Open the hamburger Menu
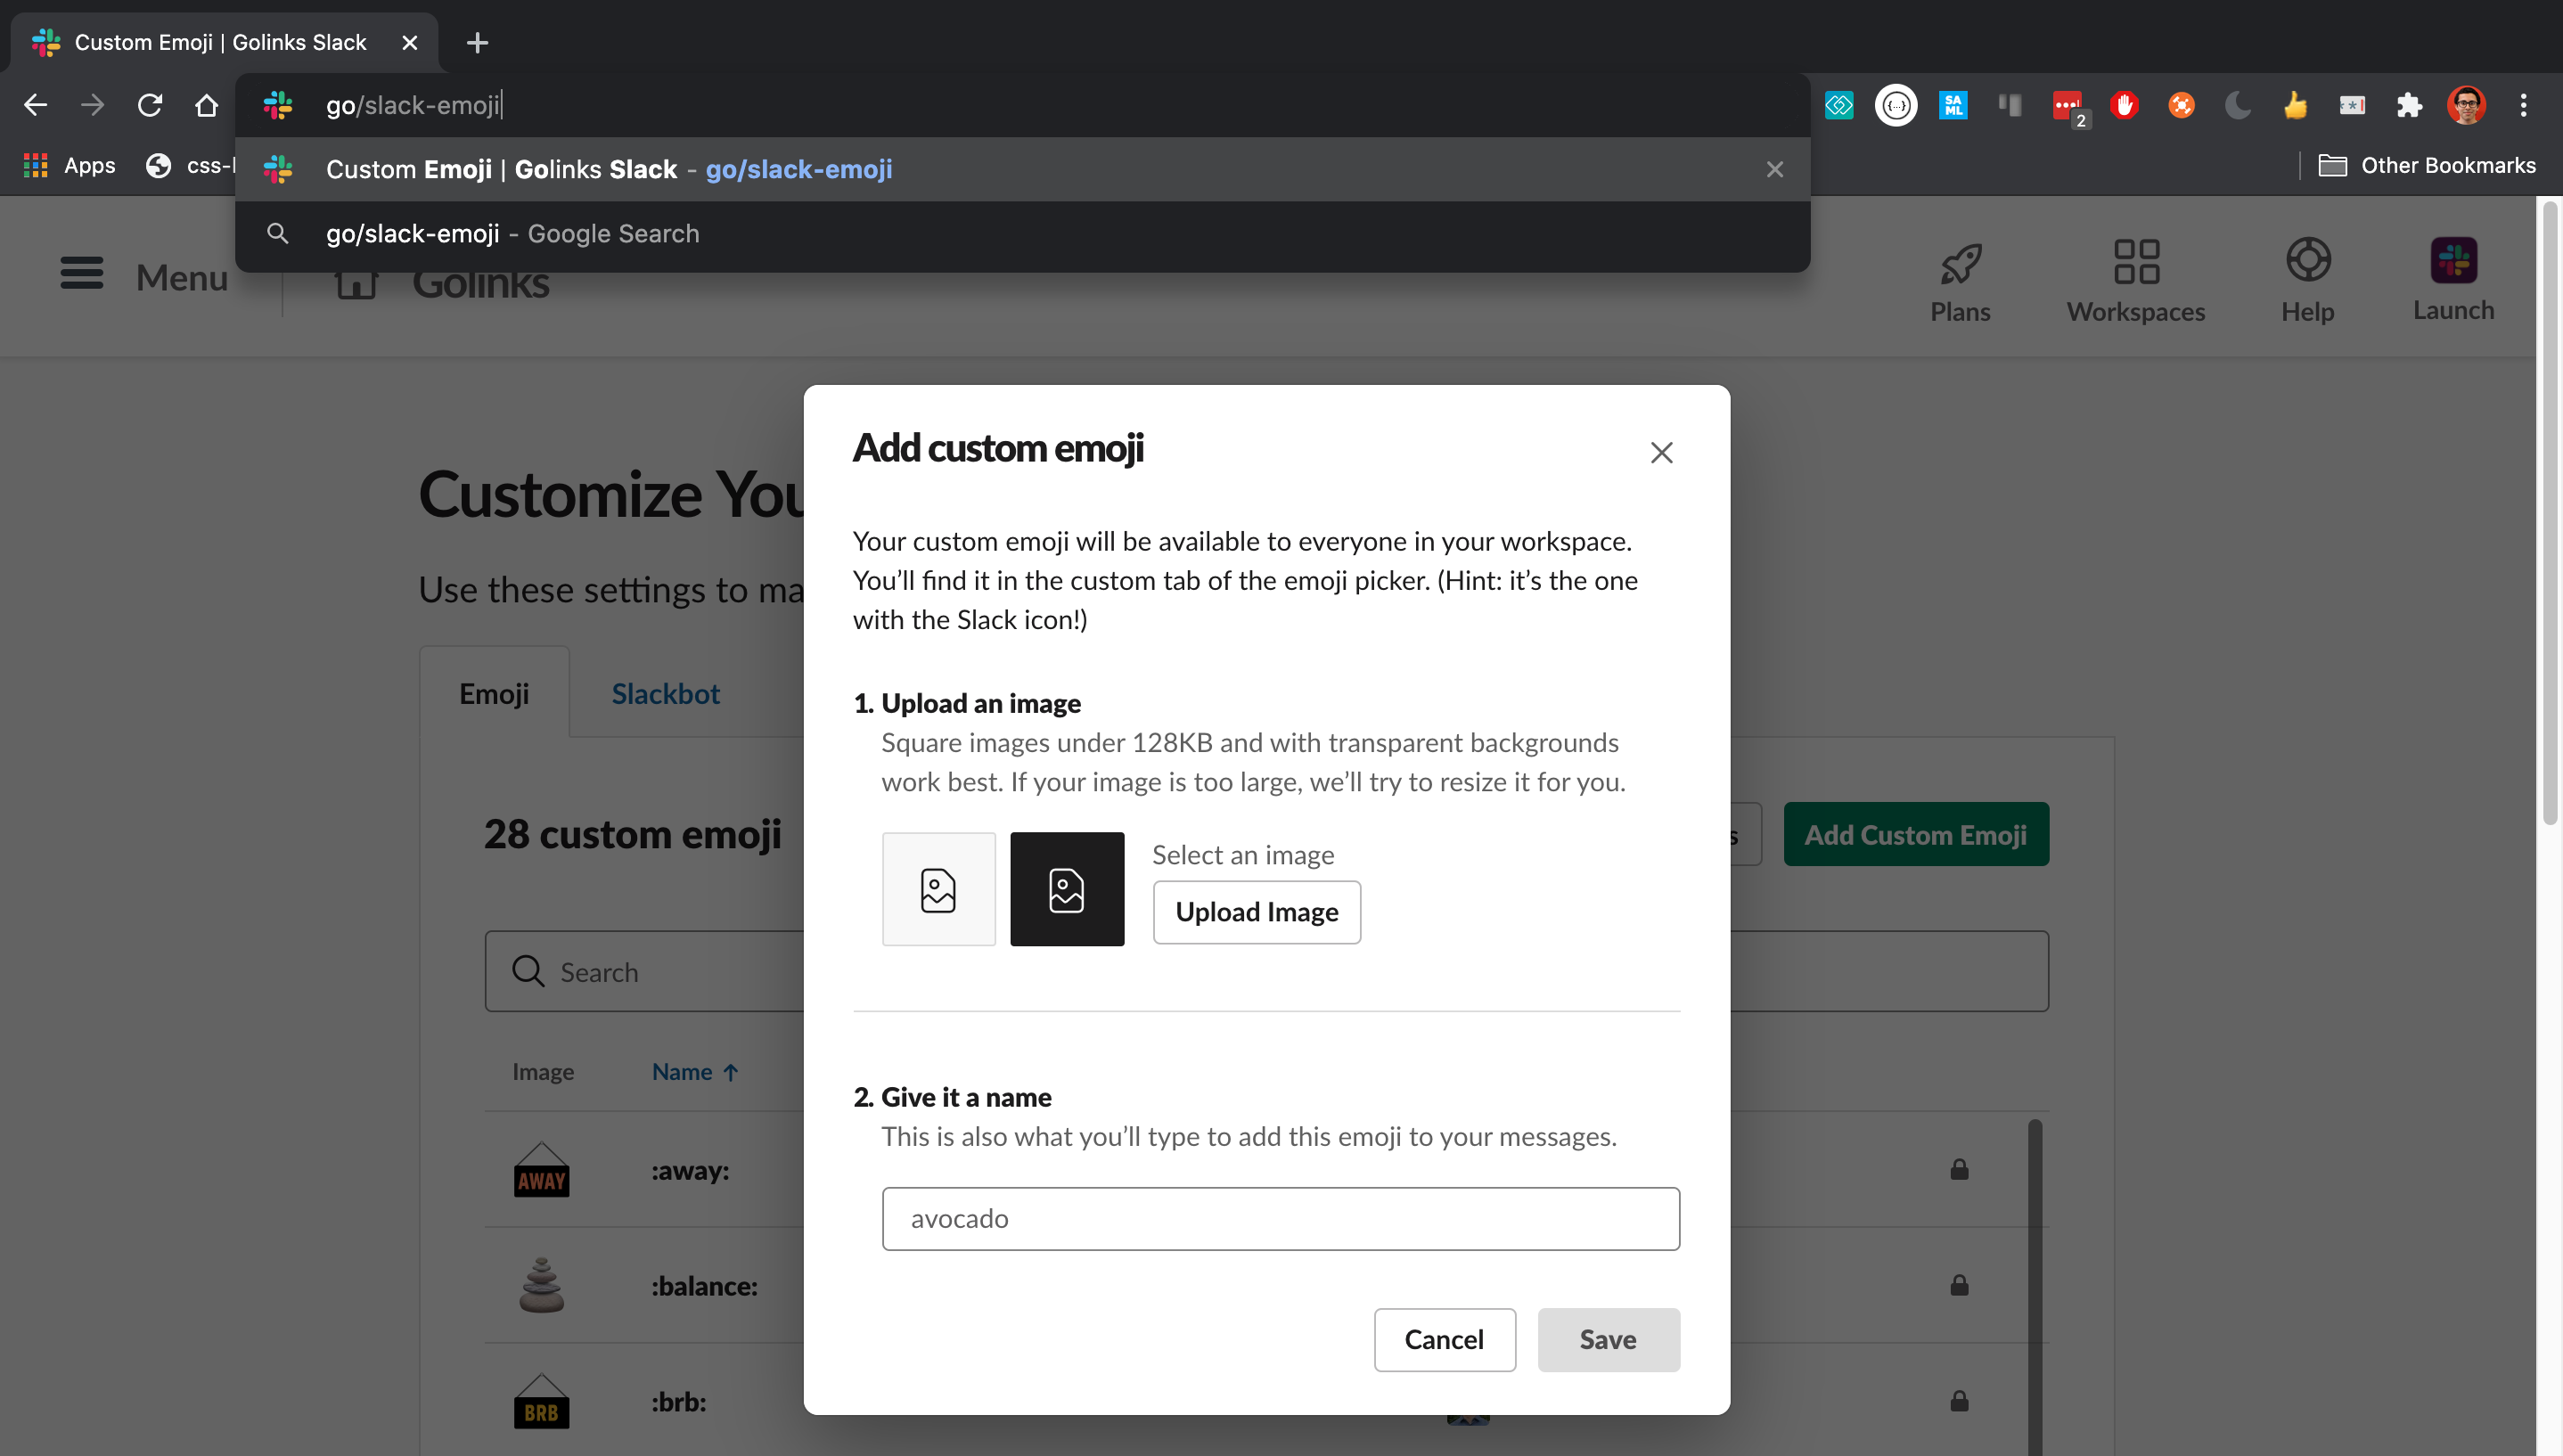The image size is (2563, 1456). tap(82, 274)
